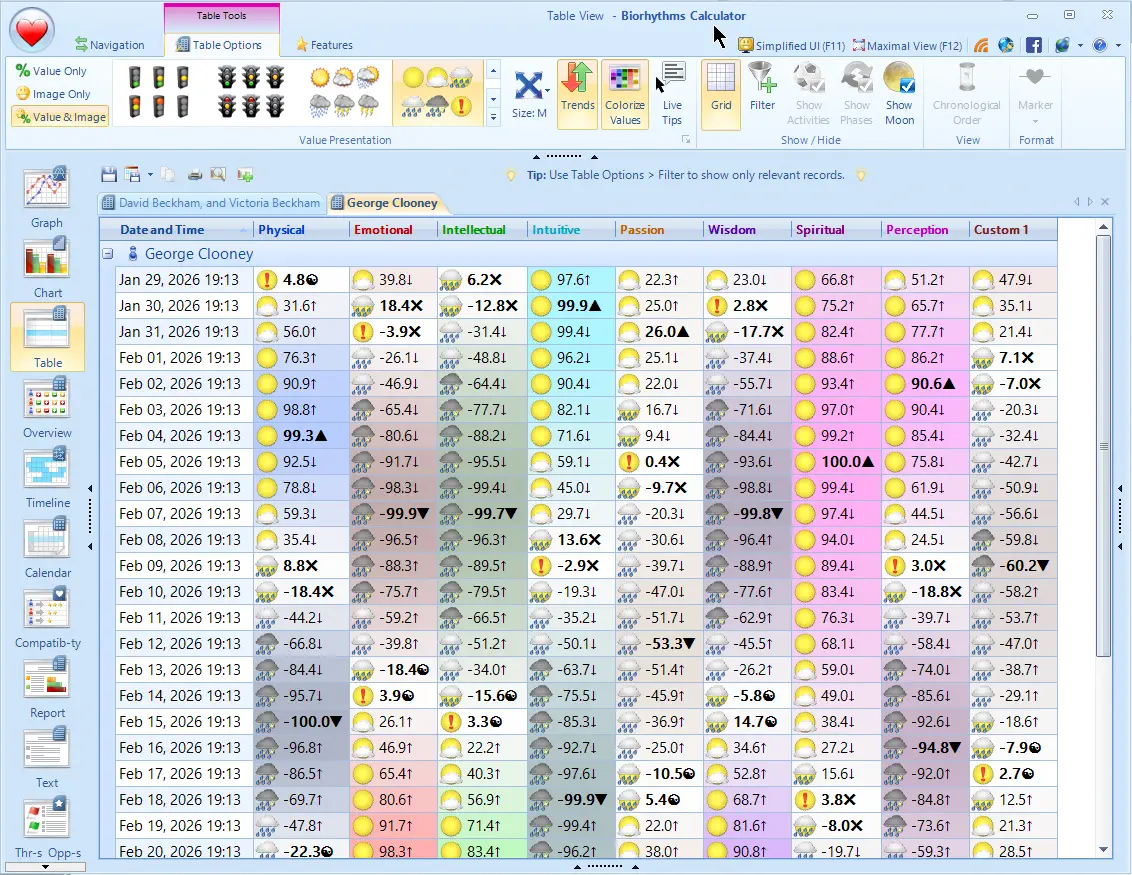Open the Filter tool

[x=762, y=92]
